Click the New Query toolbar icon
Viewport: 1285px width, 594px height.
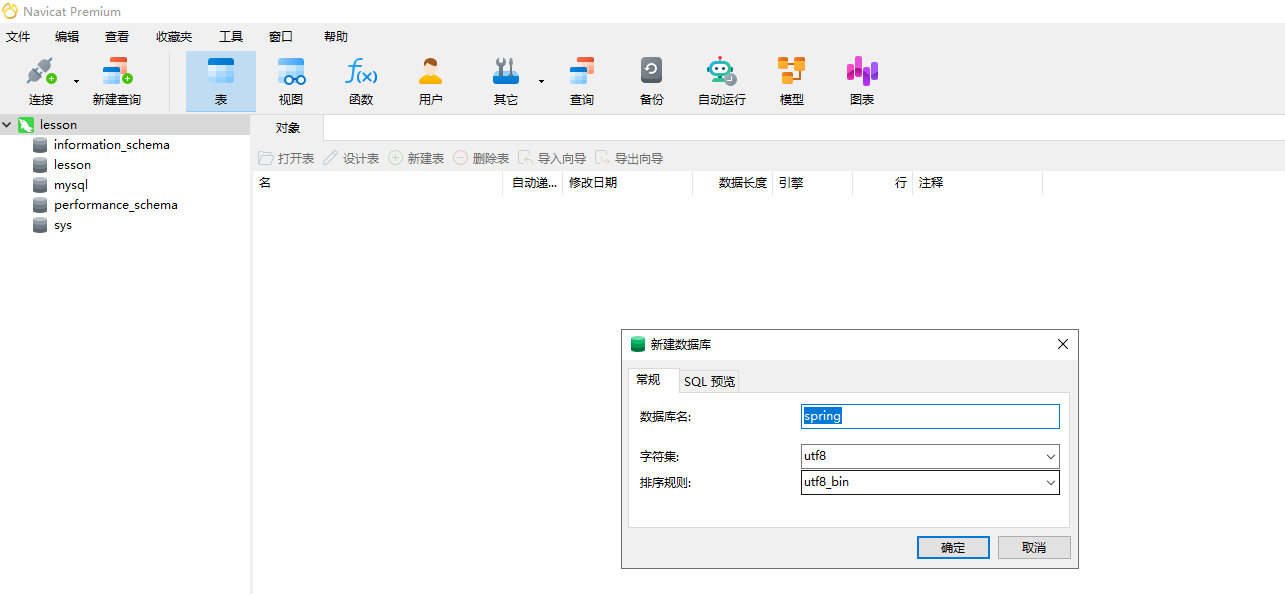tap(117, 81)
